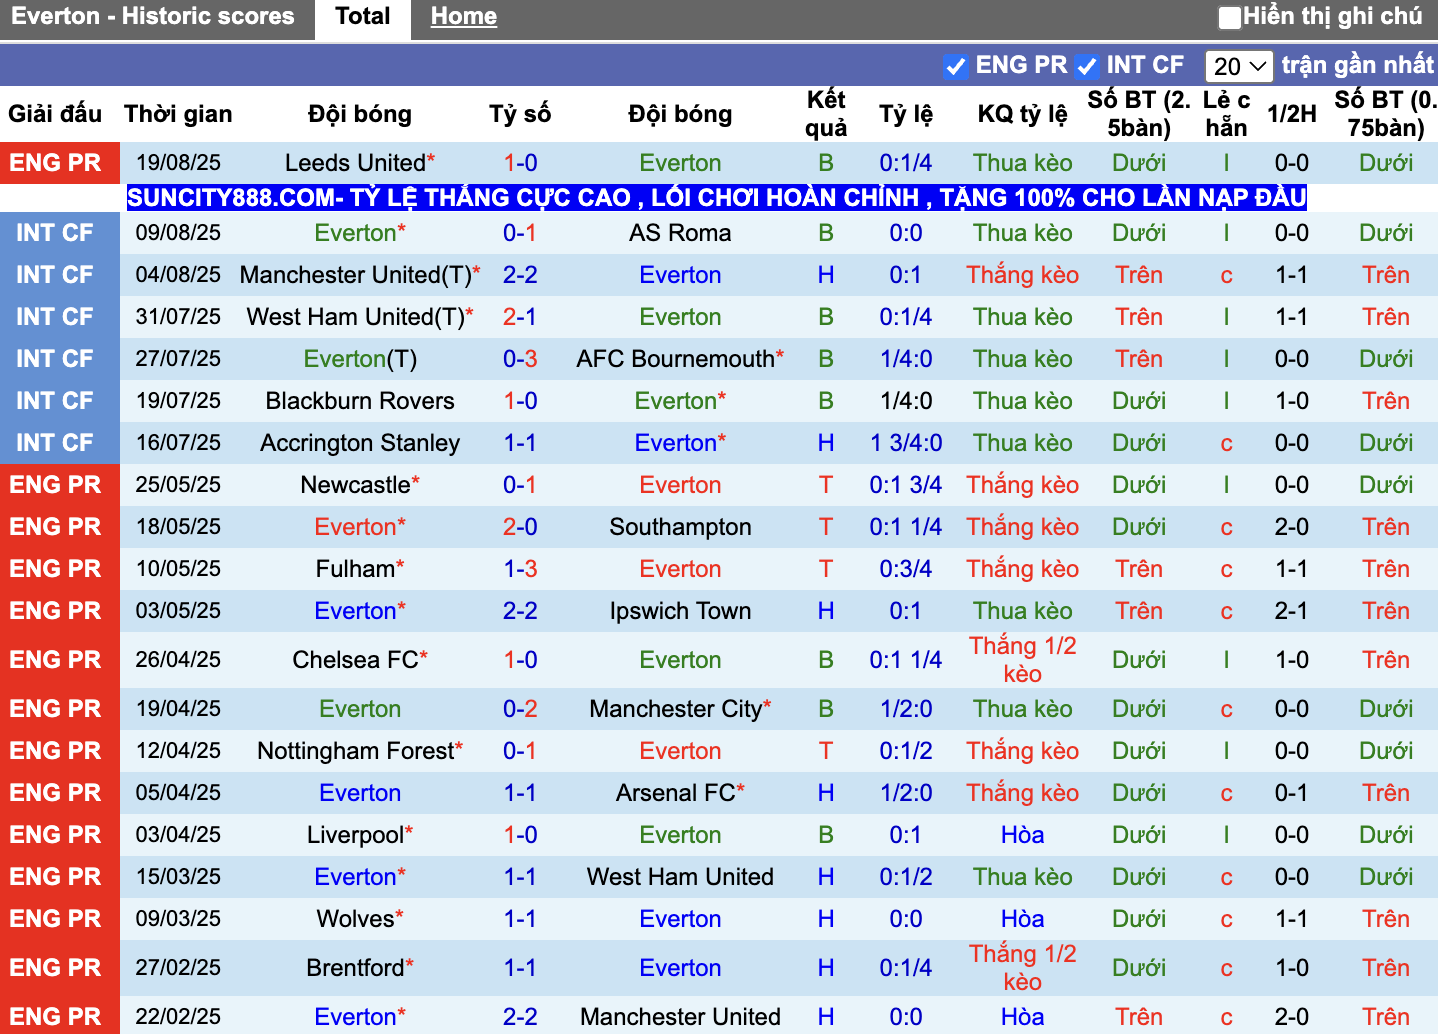This screenshot has width=1438, height=1034.
Task: Click the 2-2 score on 04/08/25
Action: [x=520, y=275]
